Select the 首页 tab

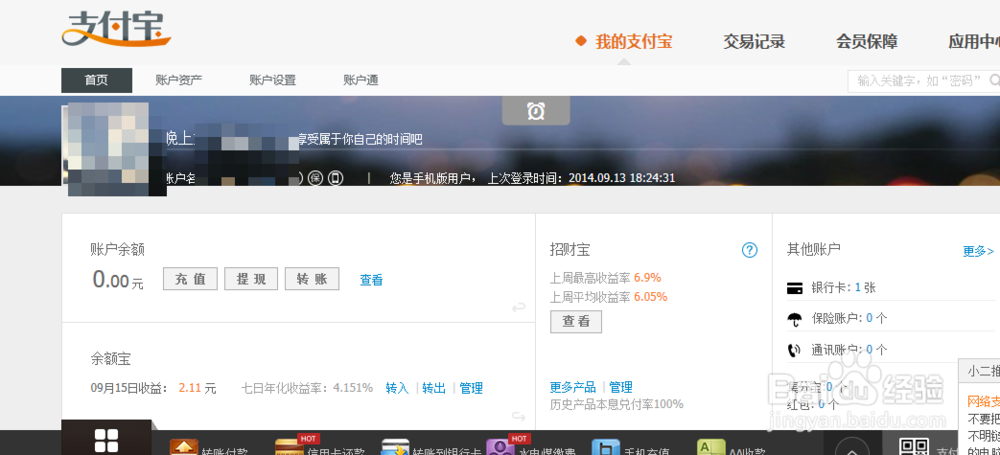pyautogui.click(x=96, y=80)
